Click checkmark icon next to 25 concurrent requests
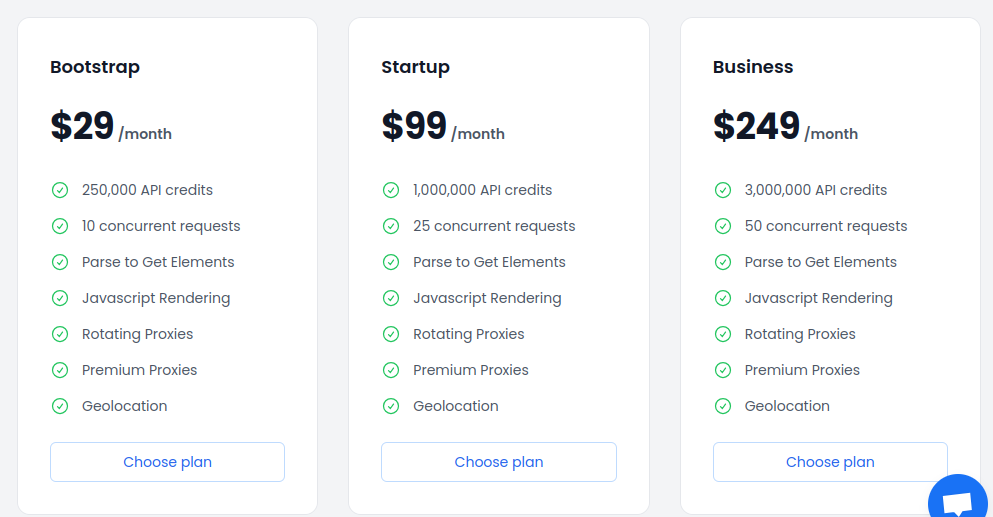The image size is (993, 517). (391, 226)
